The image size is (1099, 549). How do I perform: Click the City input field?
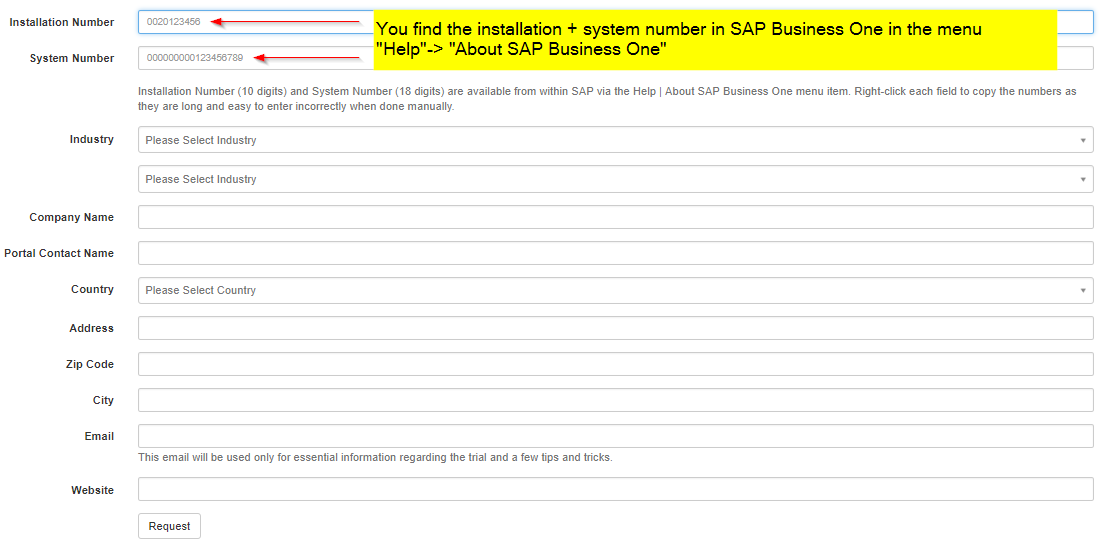[615, 400]
